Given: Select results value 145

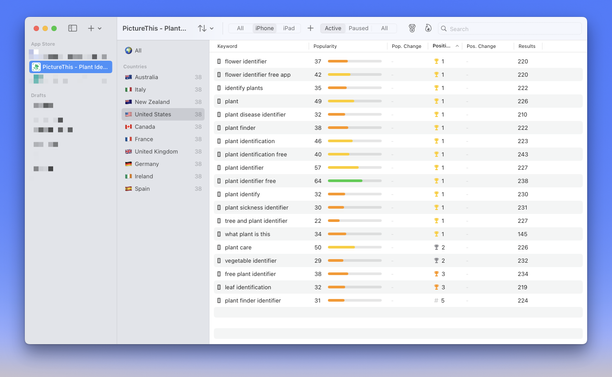Looking at the screenshot, I should tap(522, 234).
